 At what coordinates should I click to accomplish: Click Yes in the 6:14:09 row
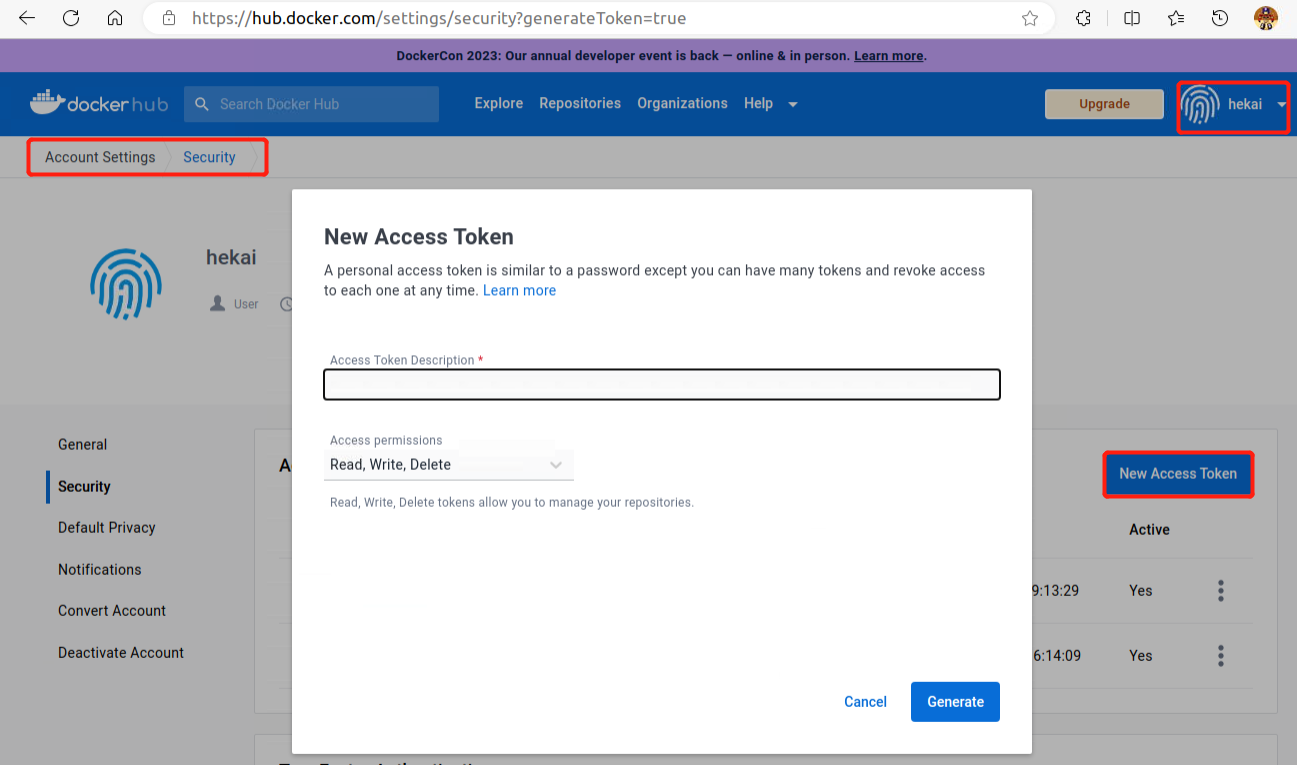tap(1140, 656)
